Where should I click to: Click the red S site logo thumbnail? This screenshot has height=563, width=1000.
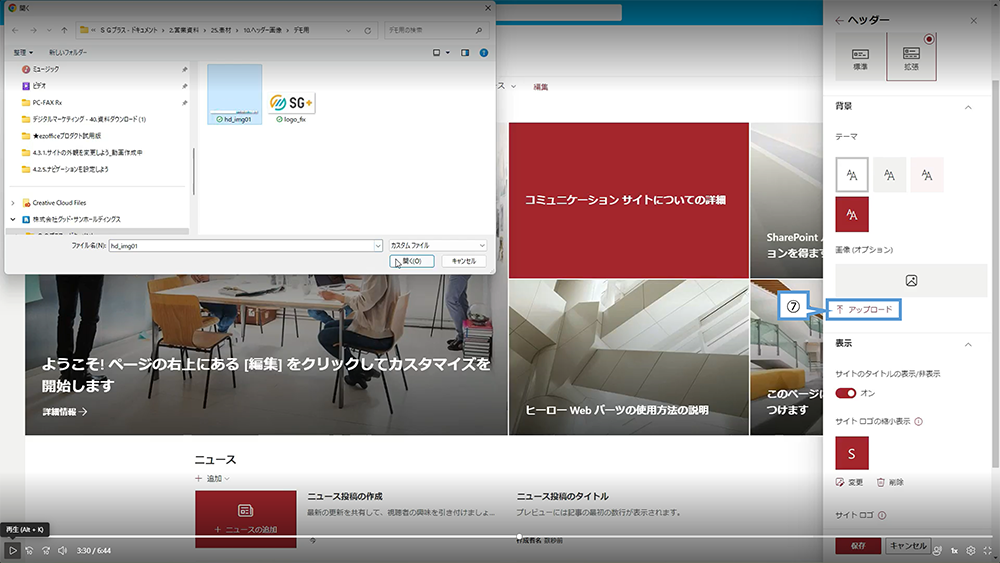point(852,453)
